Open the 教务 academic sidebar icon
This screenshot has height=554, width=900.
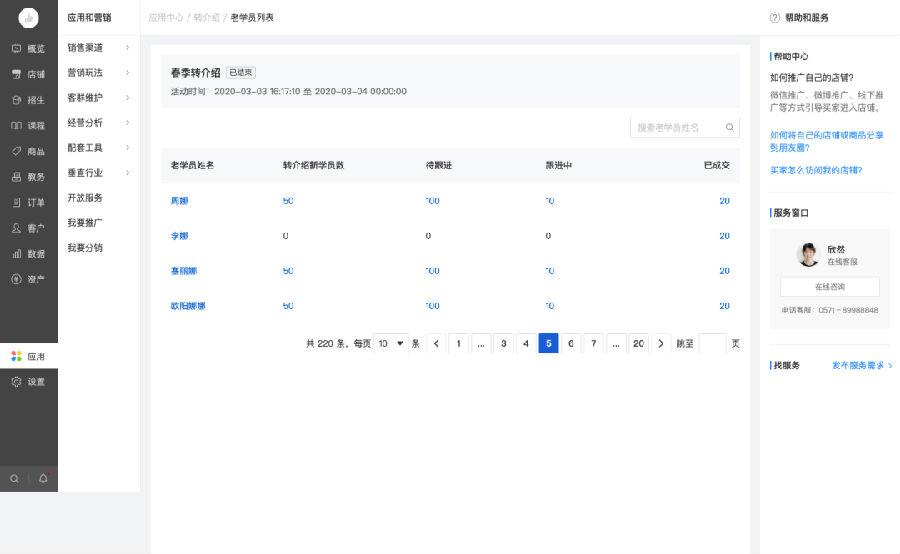point(17,177)
